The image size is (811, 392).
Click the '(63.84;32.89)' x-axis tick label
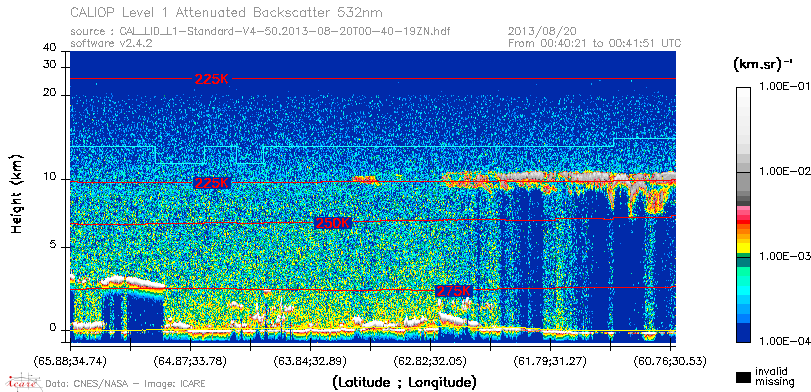(310, 361)
